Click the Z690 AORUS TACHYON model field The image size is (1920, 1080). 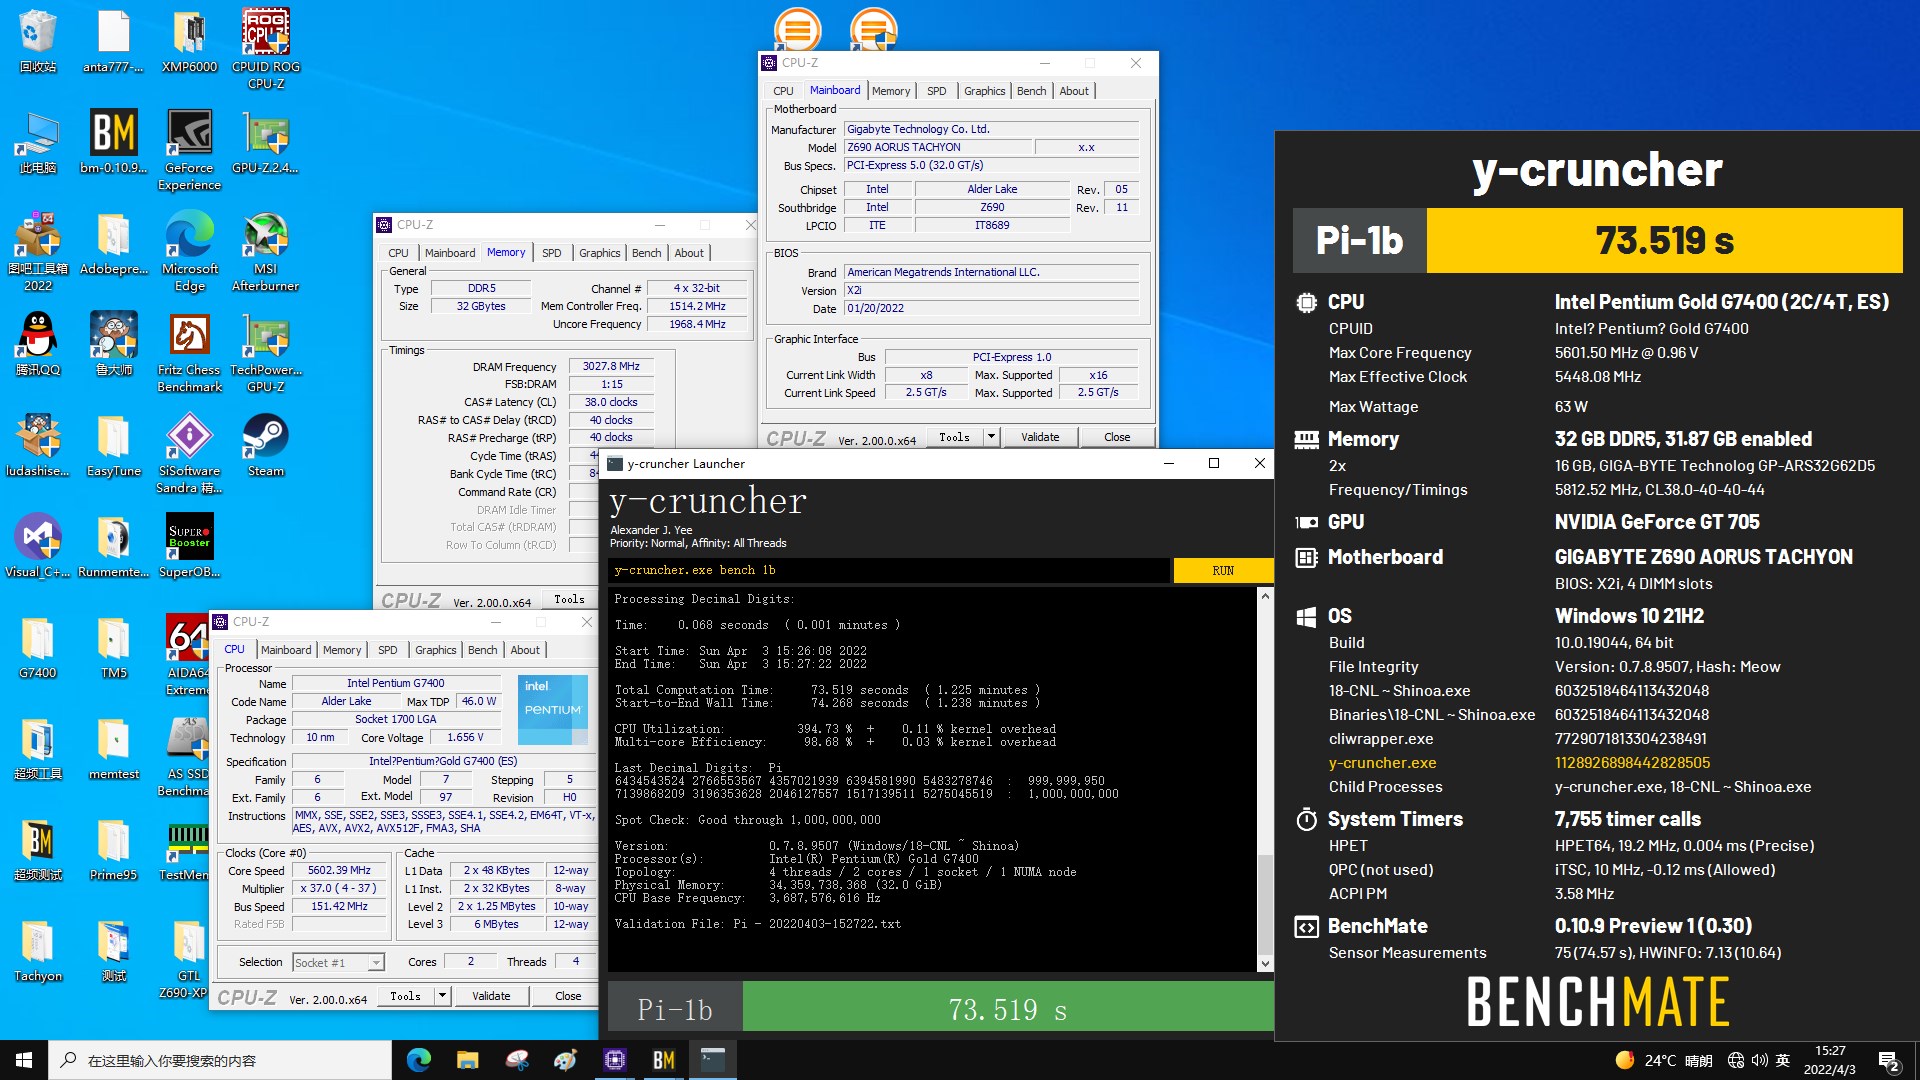point(938,147)
